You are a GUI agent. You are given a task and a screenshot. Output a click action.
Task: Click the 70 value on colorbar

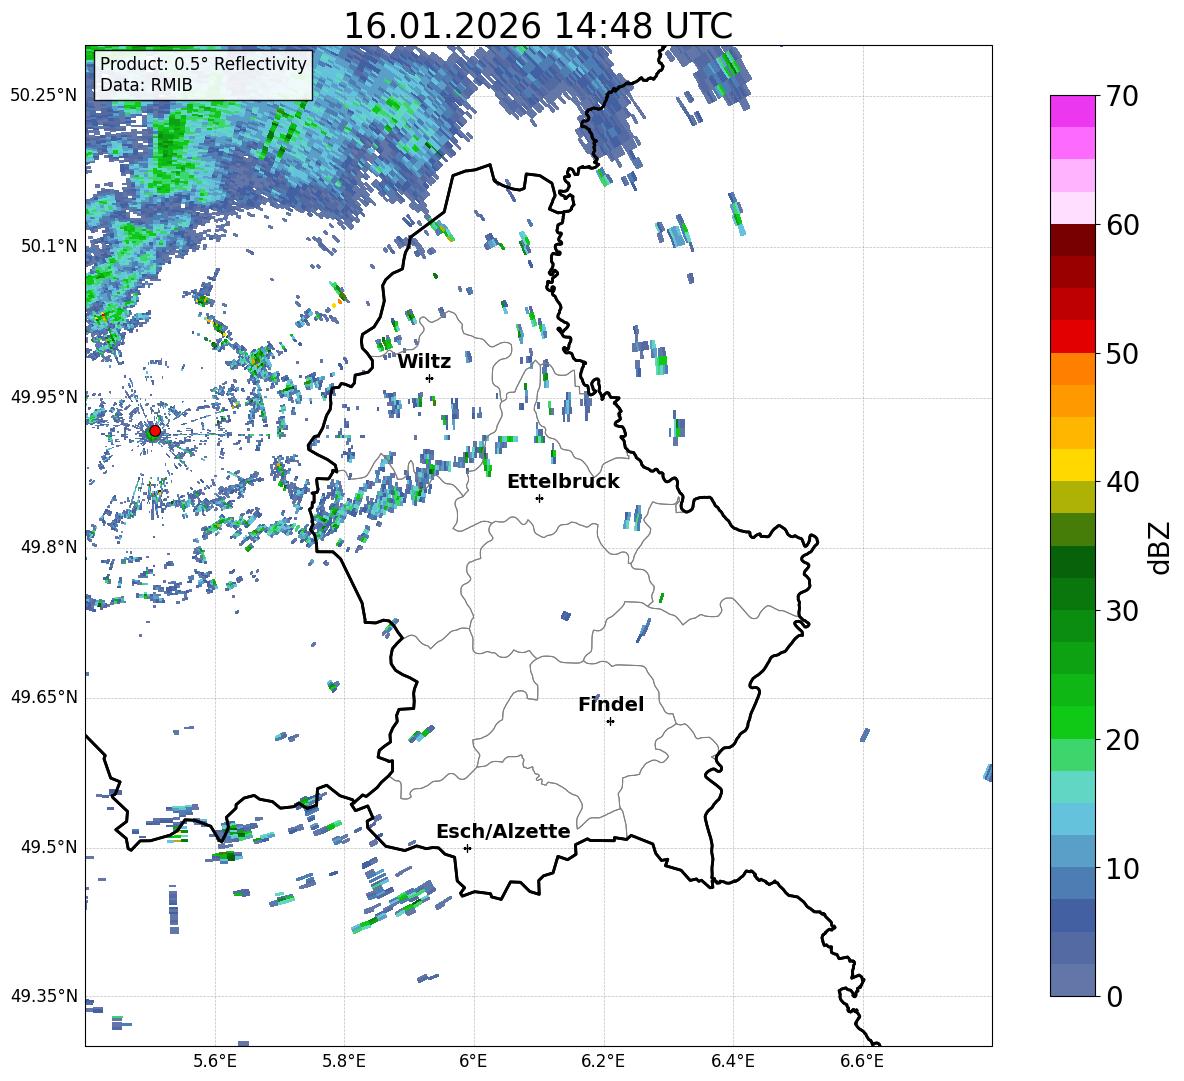1122,96
